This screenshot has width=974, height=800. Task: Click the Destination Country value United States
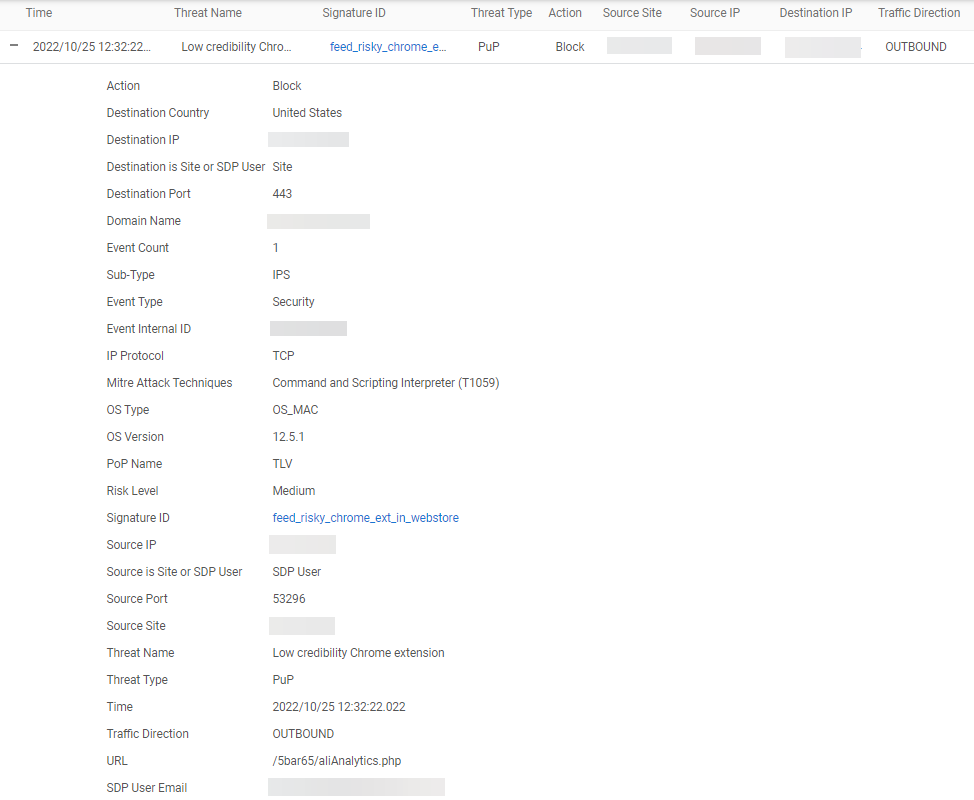tap(307, 113)
